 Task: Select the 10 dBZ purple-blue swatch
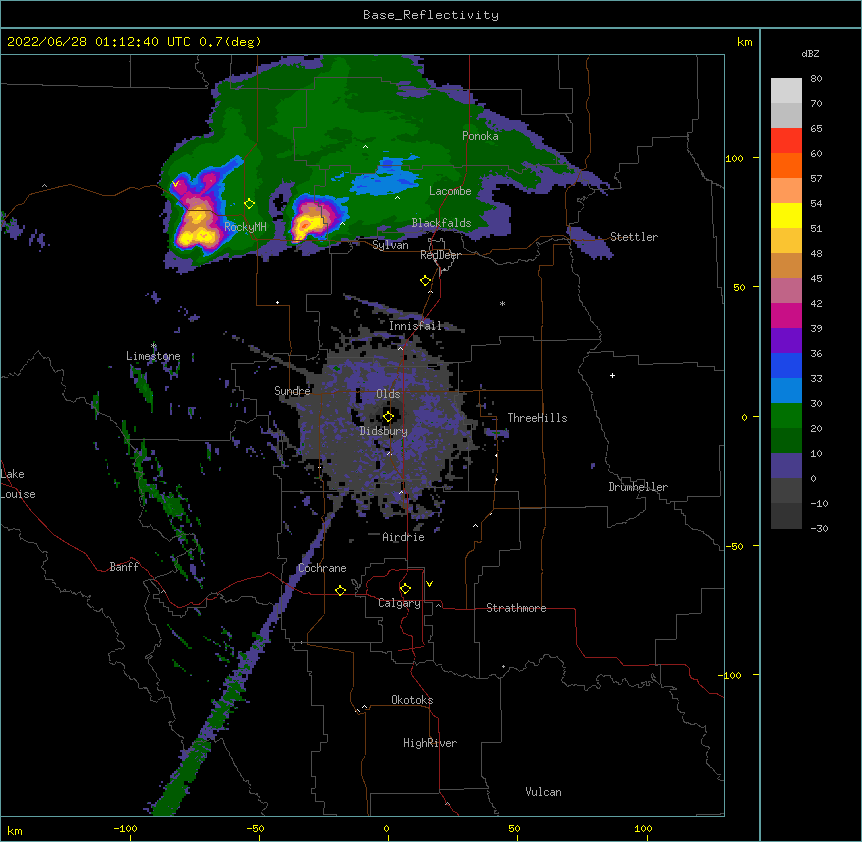click(x=786, y=466)
